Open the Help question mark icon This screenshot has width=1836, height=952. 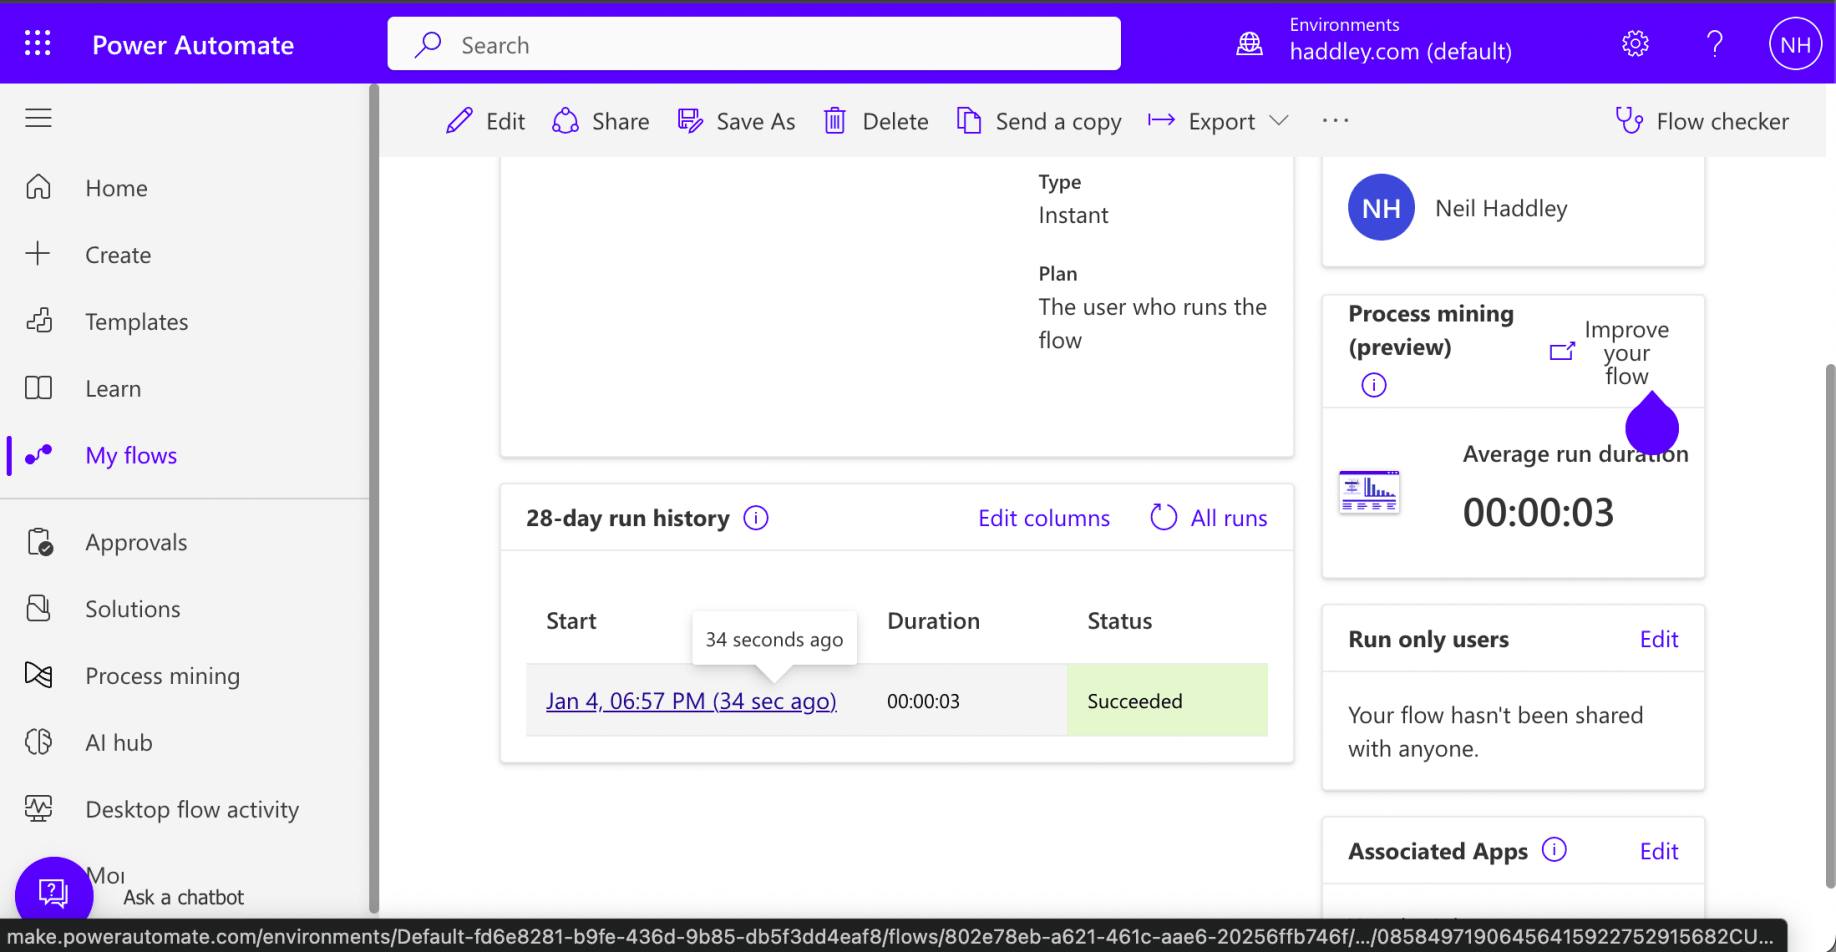coord(1715,43)
